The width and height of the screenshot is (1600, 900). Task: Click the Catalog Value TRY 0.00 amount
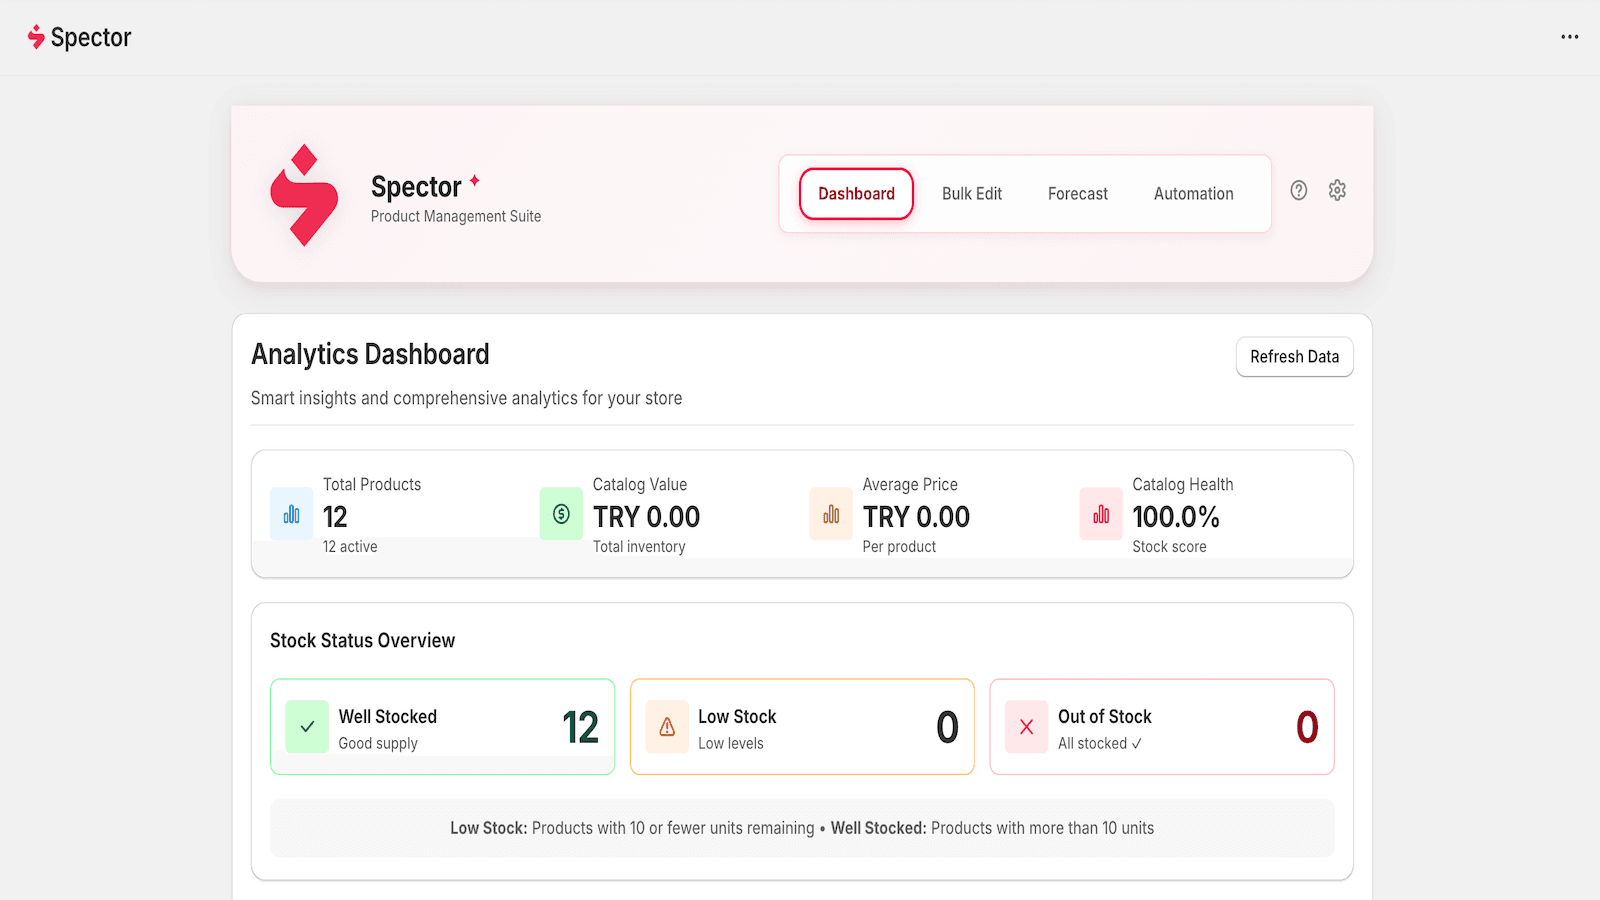pyautogui.click(x=646, y=517)
